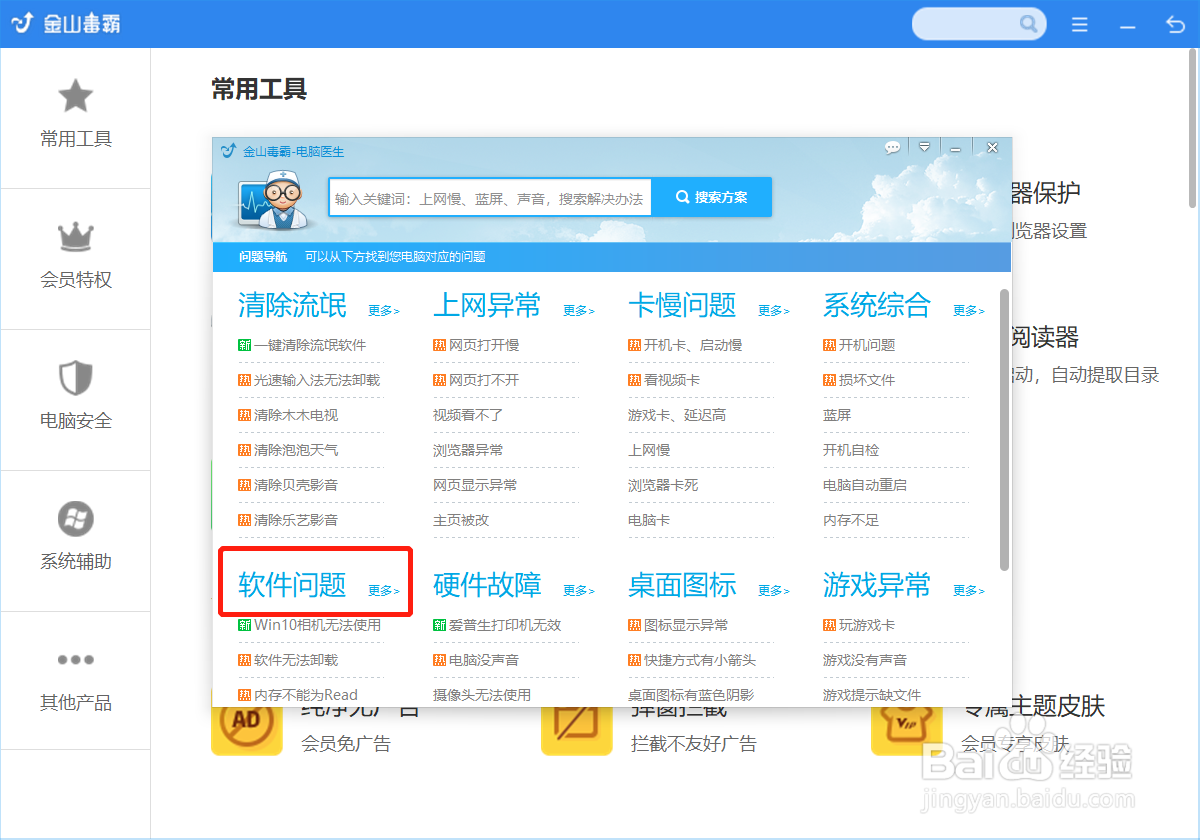Select 网页打开慢
Image resolution: width=1200 pixels, height=840 pixels.
(484, 345)
